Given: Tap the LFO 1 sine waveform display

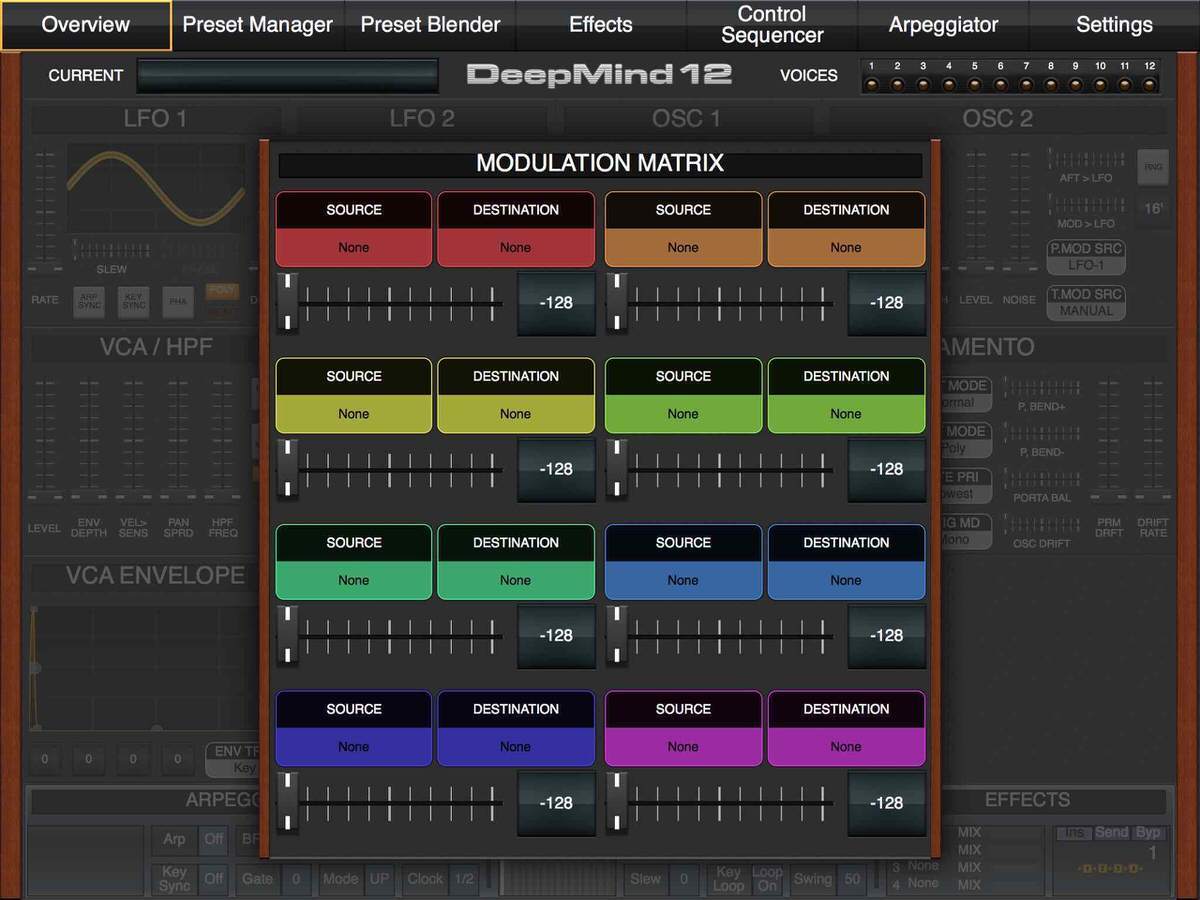Looking at the screenshot, I should click(x=155, y=188).
